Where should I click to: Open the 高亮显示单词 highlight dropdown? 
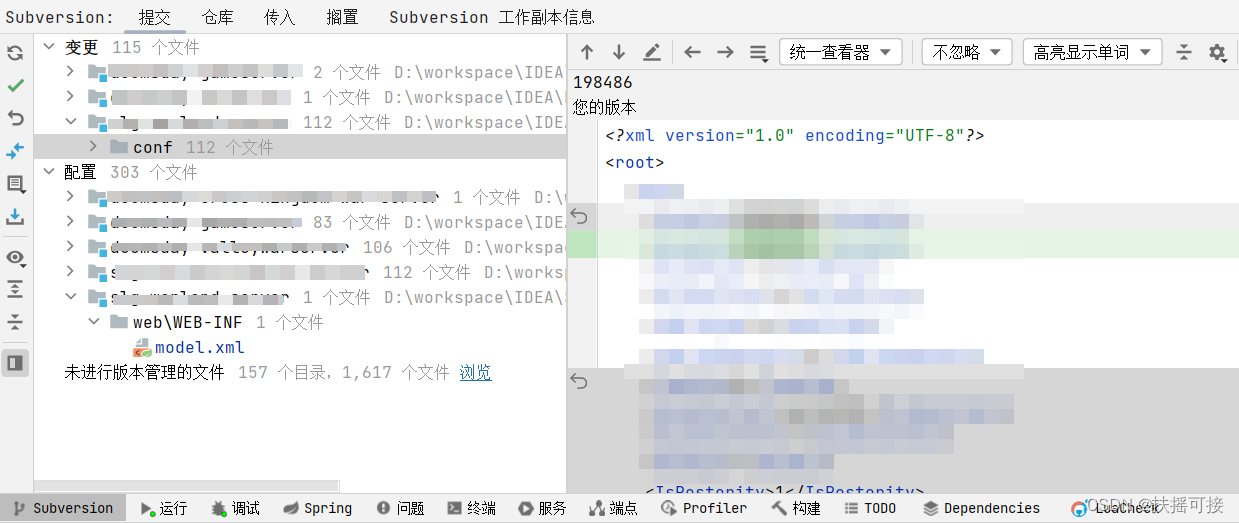point(1092,52)
